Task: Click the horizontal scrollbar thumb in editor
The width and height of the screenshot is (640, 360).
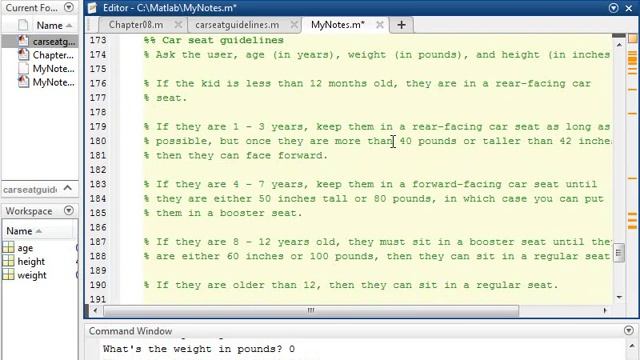Action: tap(311, 311)
